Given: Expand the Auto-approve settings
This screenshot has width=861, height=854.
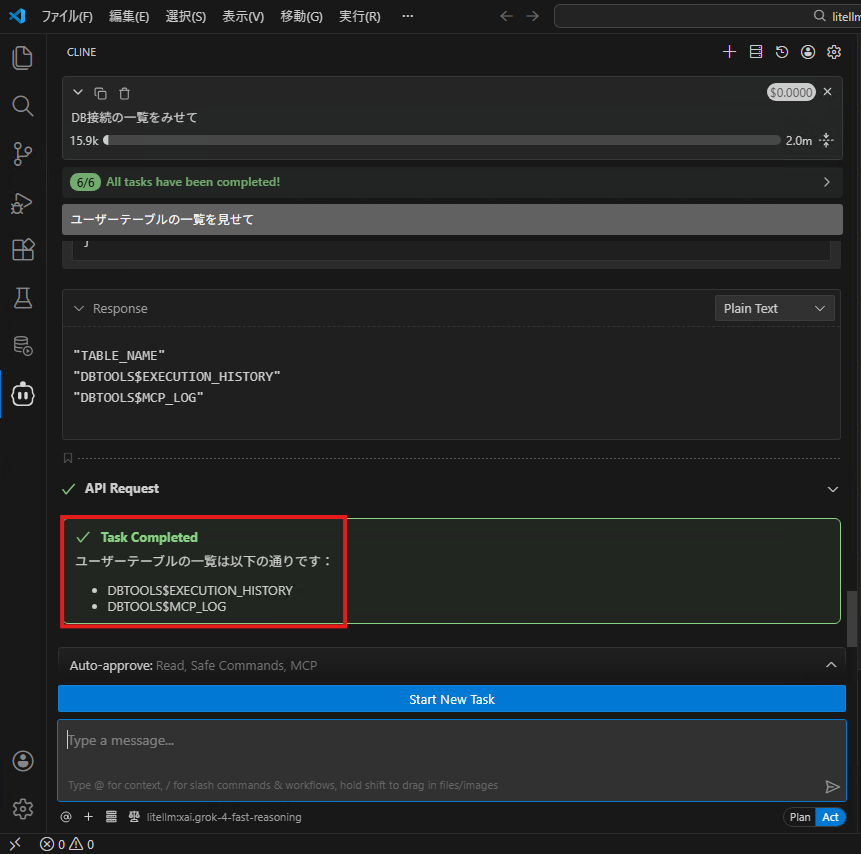Looking at the screenshot, I should click(x=831, y=665).
